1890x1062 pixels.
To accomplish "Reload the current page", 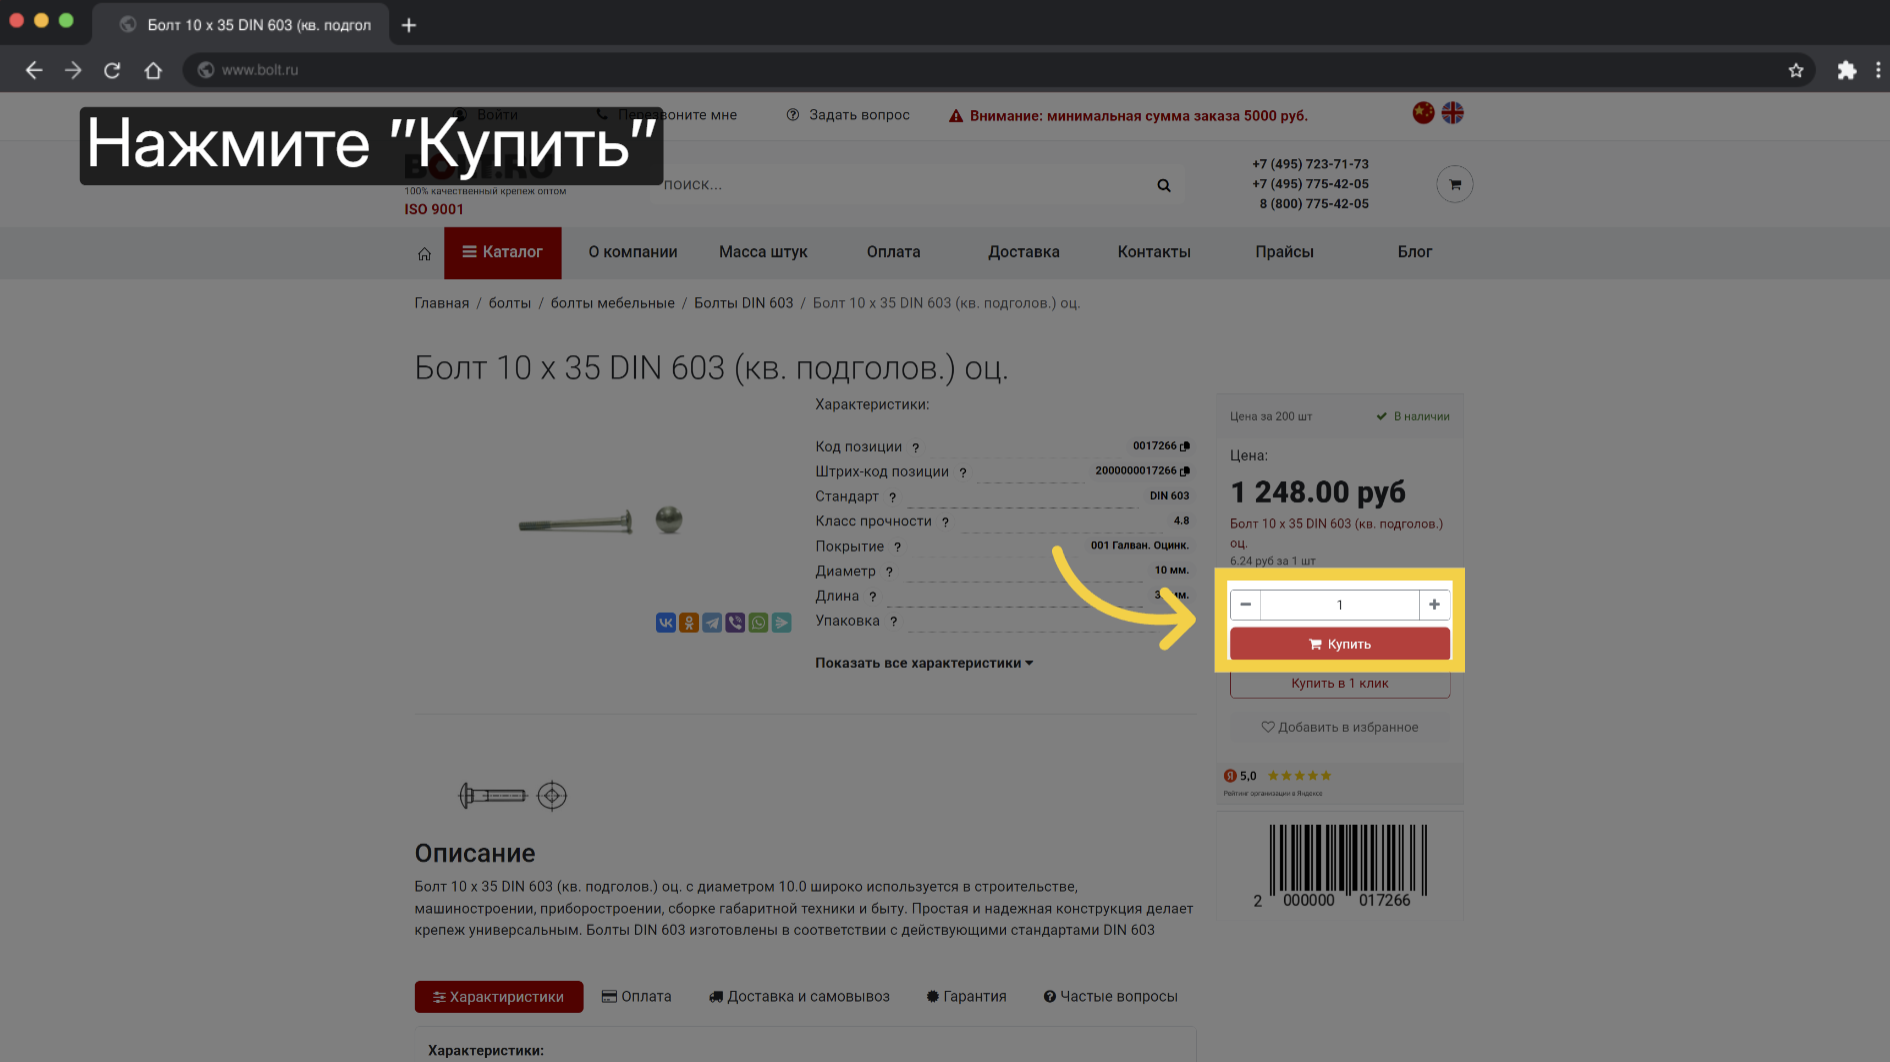I will (112, 70).
